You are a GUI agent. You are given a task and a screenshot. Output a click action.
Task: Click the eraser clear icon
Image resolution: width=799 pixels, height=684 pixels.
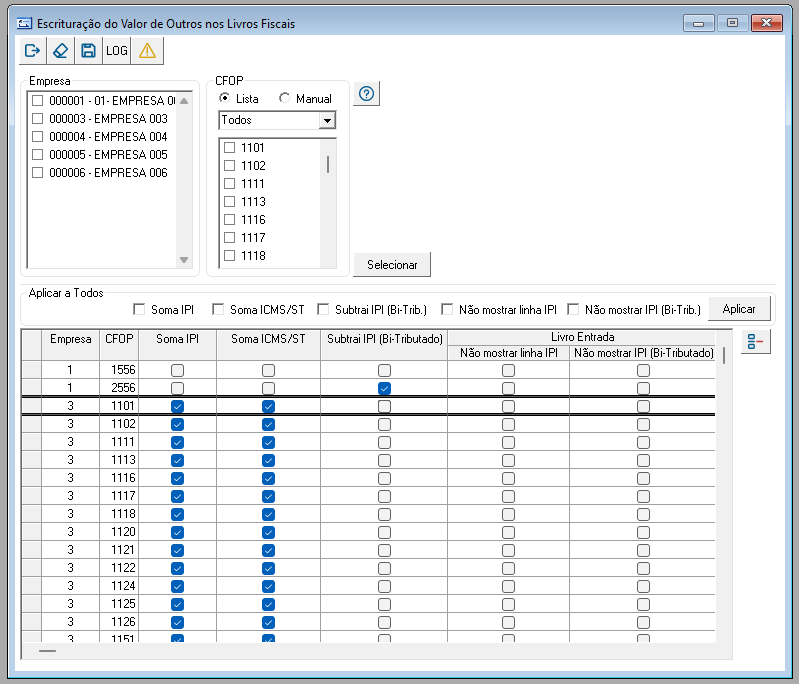(60, 50)
